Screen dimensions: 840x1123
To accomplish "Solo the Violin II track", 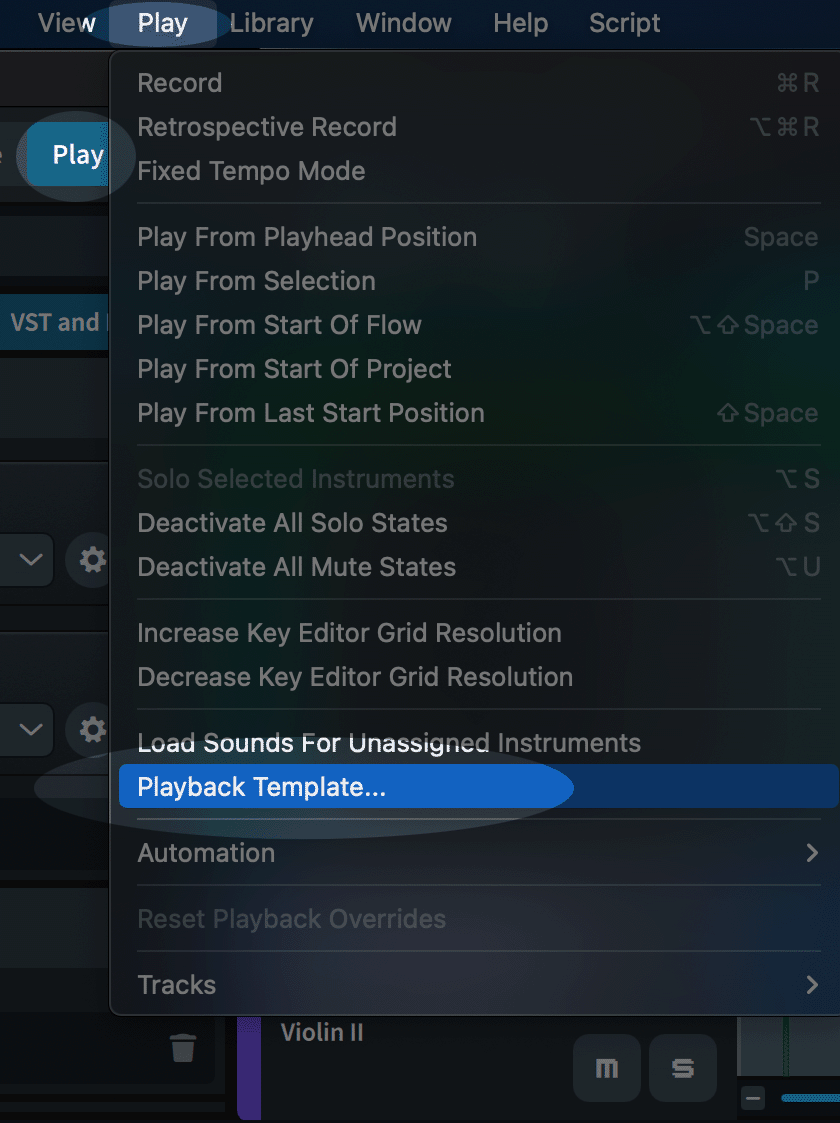I will [682, 1068].
